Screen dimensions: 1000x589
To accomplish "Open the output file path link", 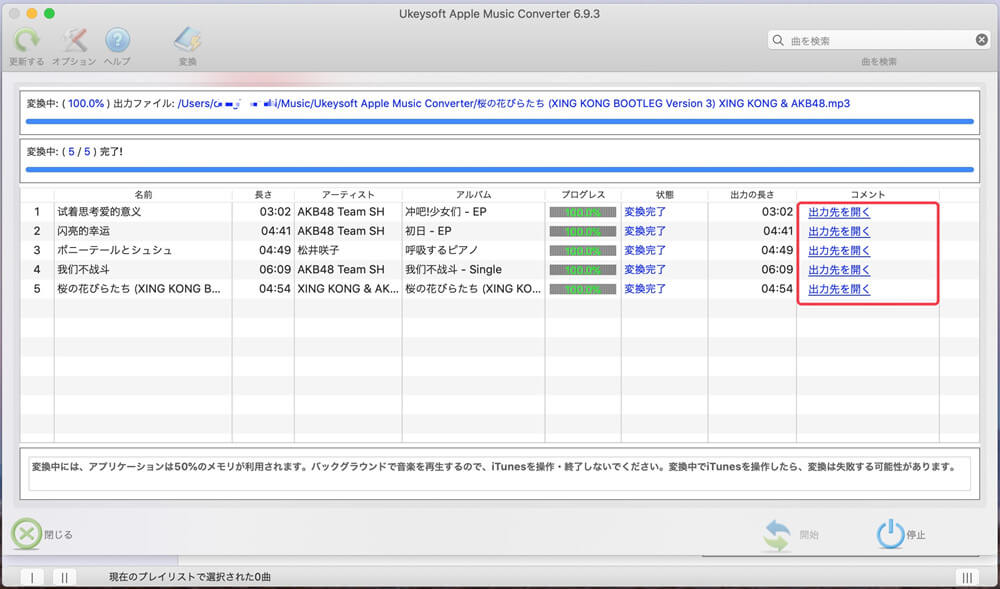I will click(513, 103).
